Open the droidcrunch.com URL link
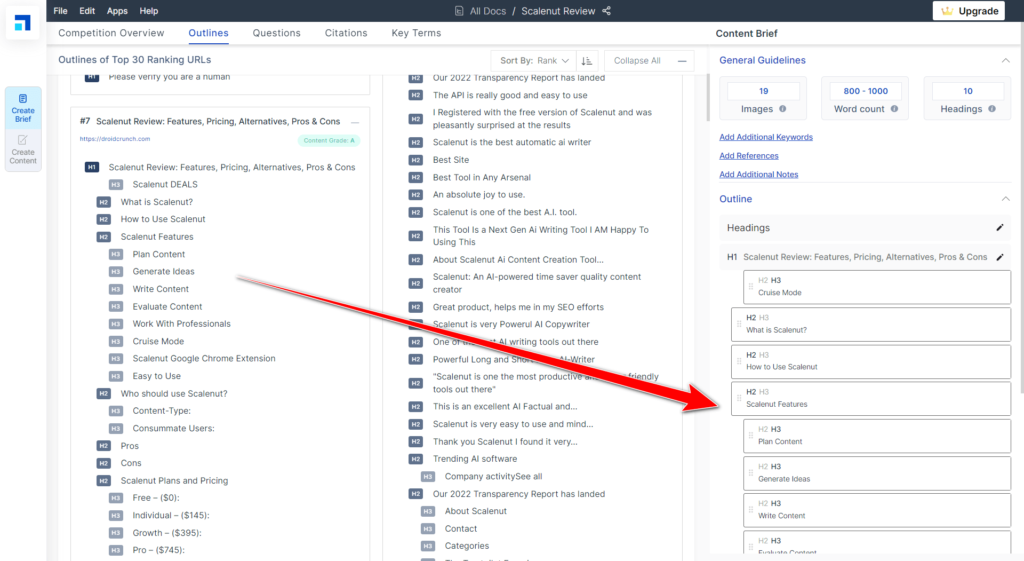 [115, 139]
